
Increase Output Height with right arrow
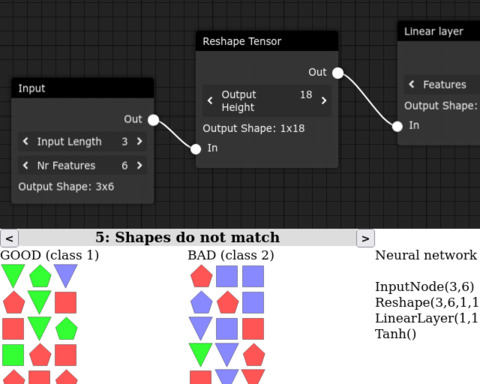pyautogui.click(x=324, y=101)
